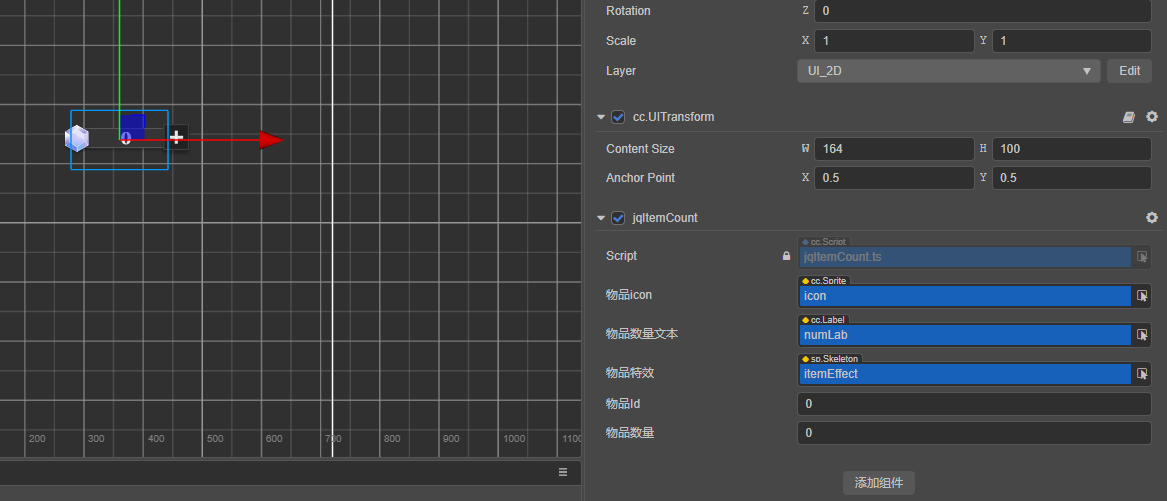1167x501 pixels.
Task: Focus Content Size W field showing 164
Action: pos(894,149)
